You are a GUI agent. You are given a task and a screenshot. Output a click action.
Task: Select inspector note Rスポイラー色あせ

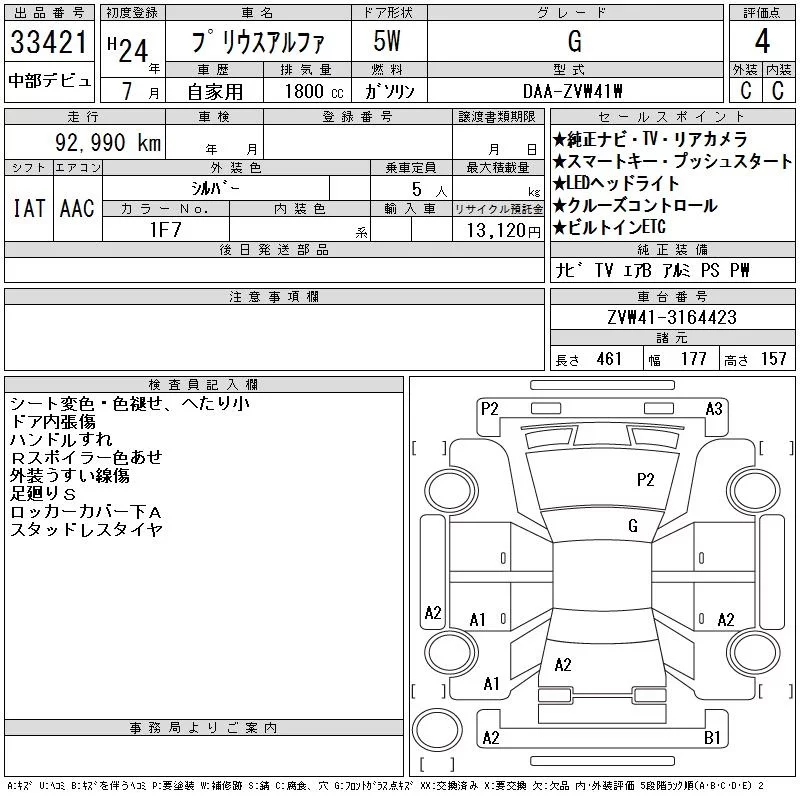(86, 457)
